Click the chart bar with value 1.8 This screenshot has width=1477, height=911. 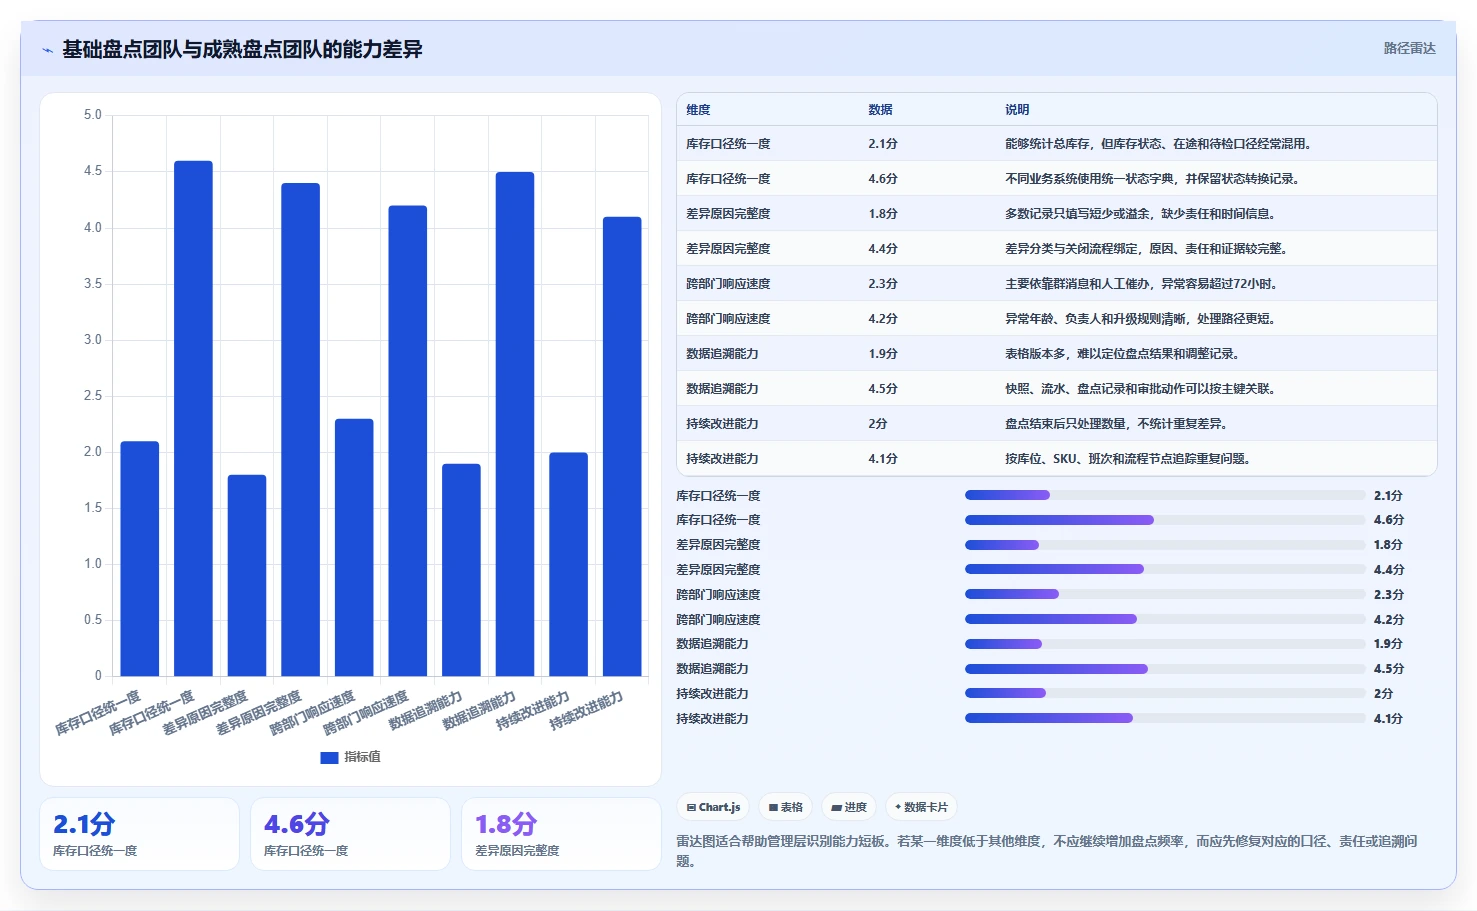[247, 575]
